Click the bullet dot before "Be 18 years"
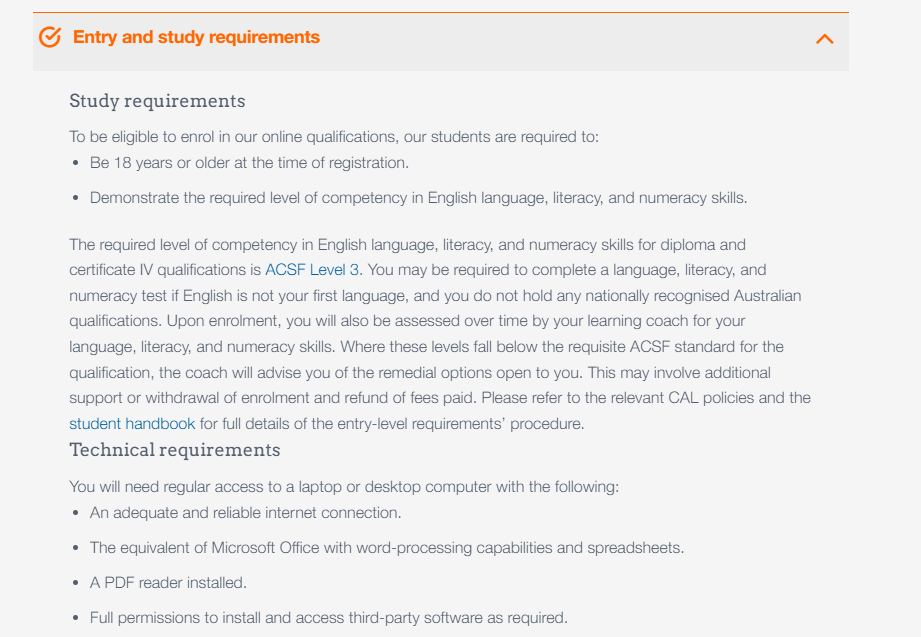This screenshot has width=921, height=637. [x=76, y=163]
